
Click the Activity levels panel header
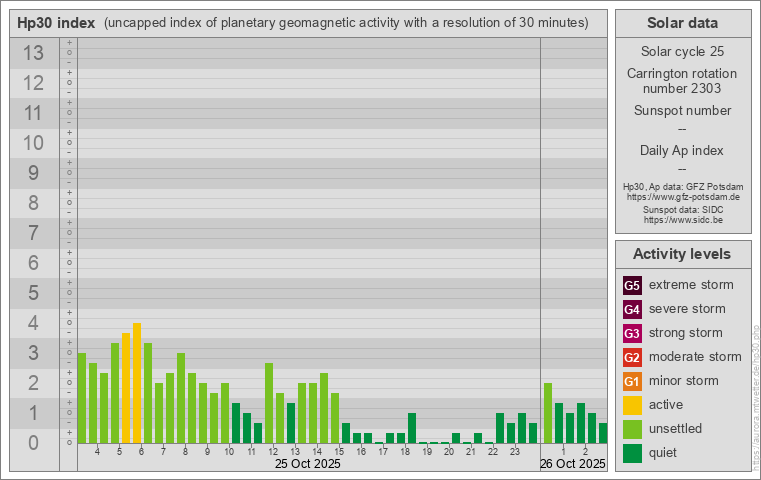683,254
